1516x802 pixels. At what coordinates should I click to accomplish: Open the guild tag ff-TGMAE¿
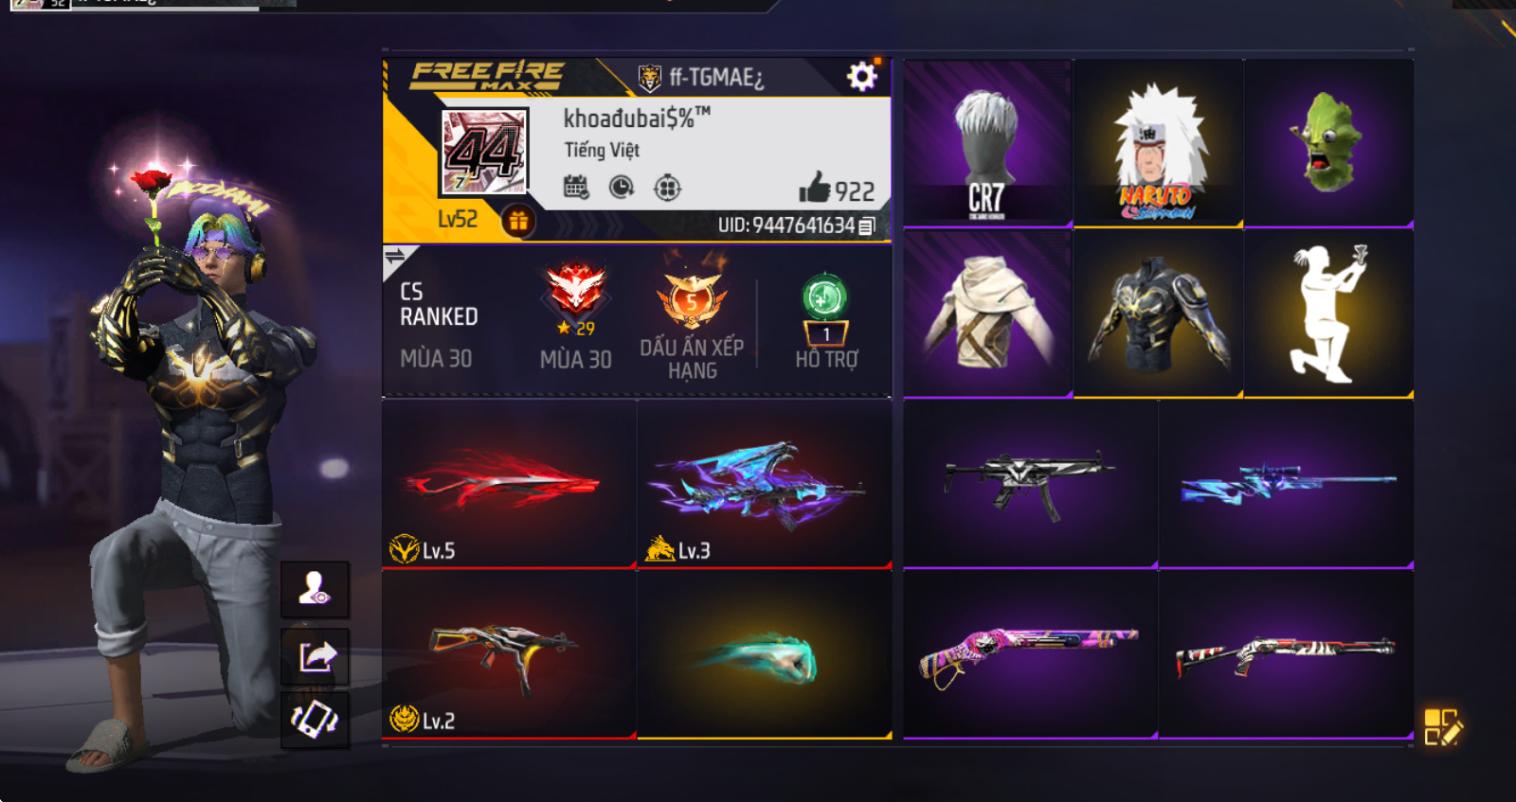click(701, 77)
